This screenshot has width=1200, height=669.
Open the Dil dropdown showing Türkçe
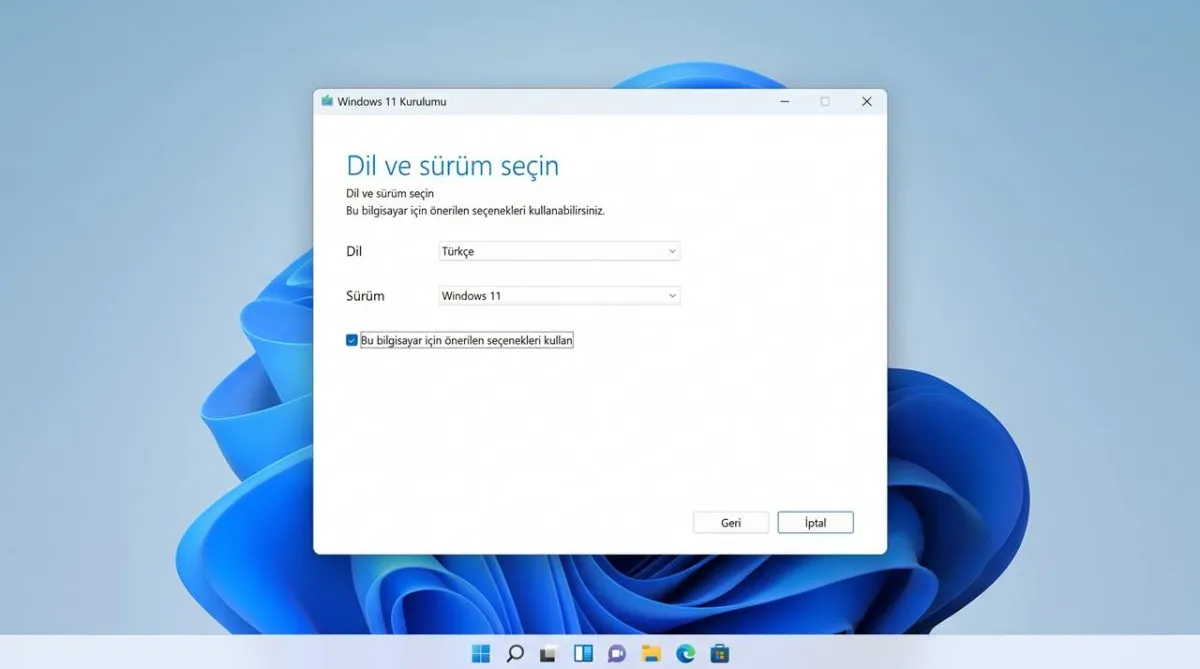coord(560,251)
